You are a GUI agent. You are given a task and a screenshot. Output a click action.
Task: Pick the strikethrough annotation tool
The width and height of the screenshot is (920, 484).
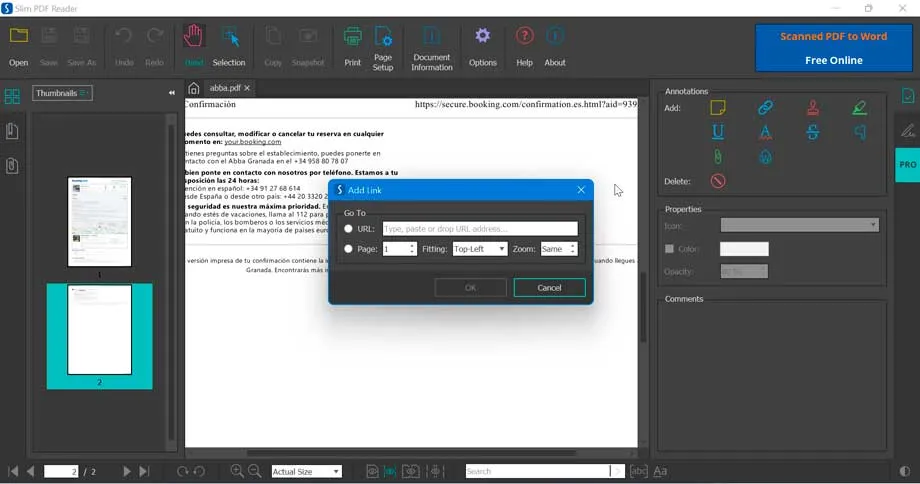(x=813, y=132)
